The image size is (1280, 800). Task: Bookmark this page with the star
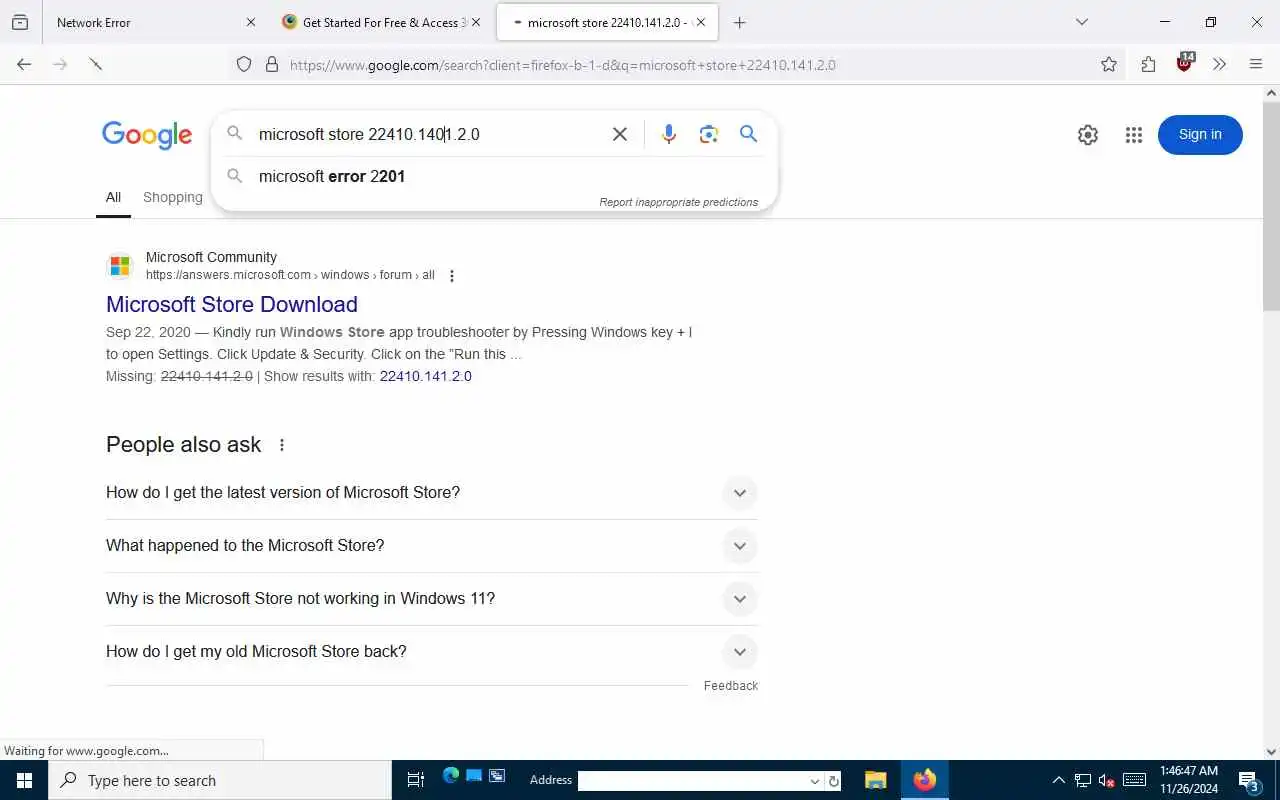(1109, 65)
